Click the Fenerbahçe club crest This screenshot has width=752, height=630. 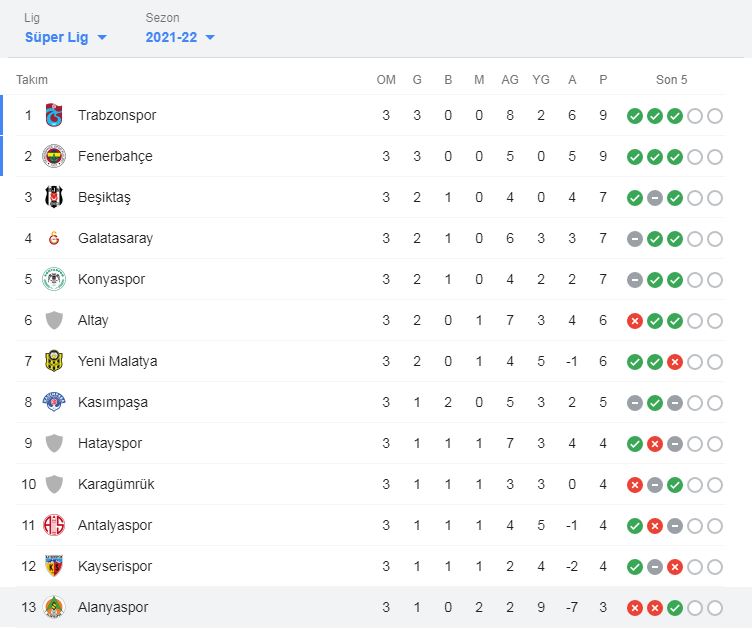pos(54,156)
